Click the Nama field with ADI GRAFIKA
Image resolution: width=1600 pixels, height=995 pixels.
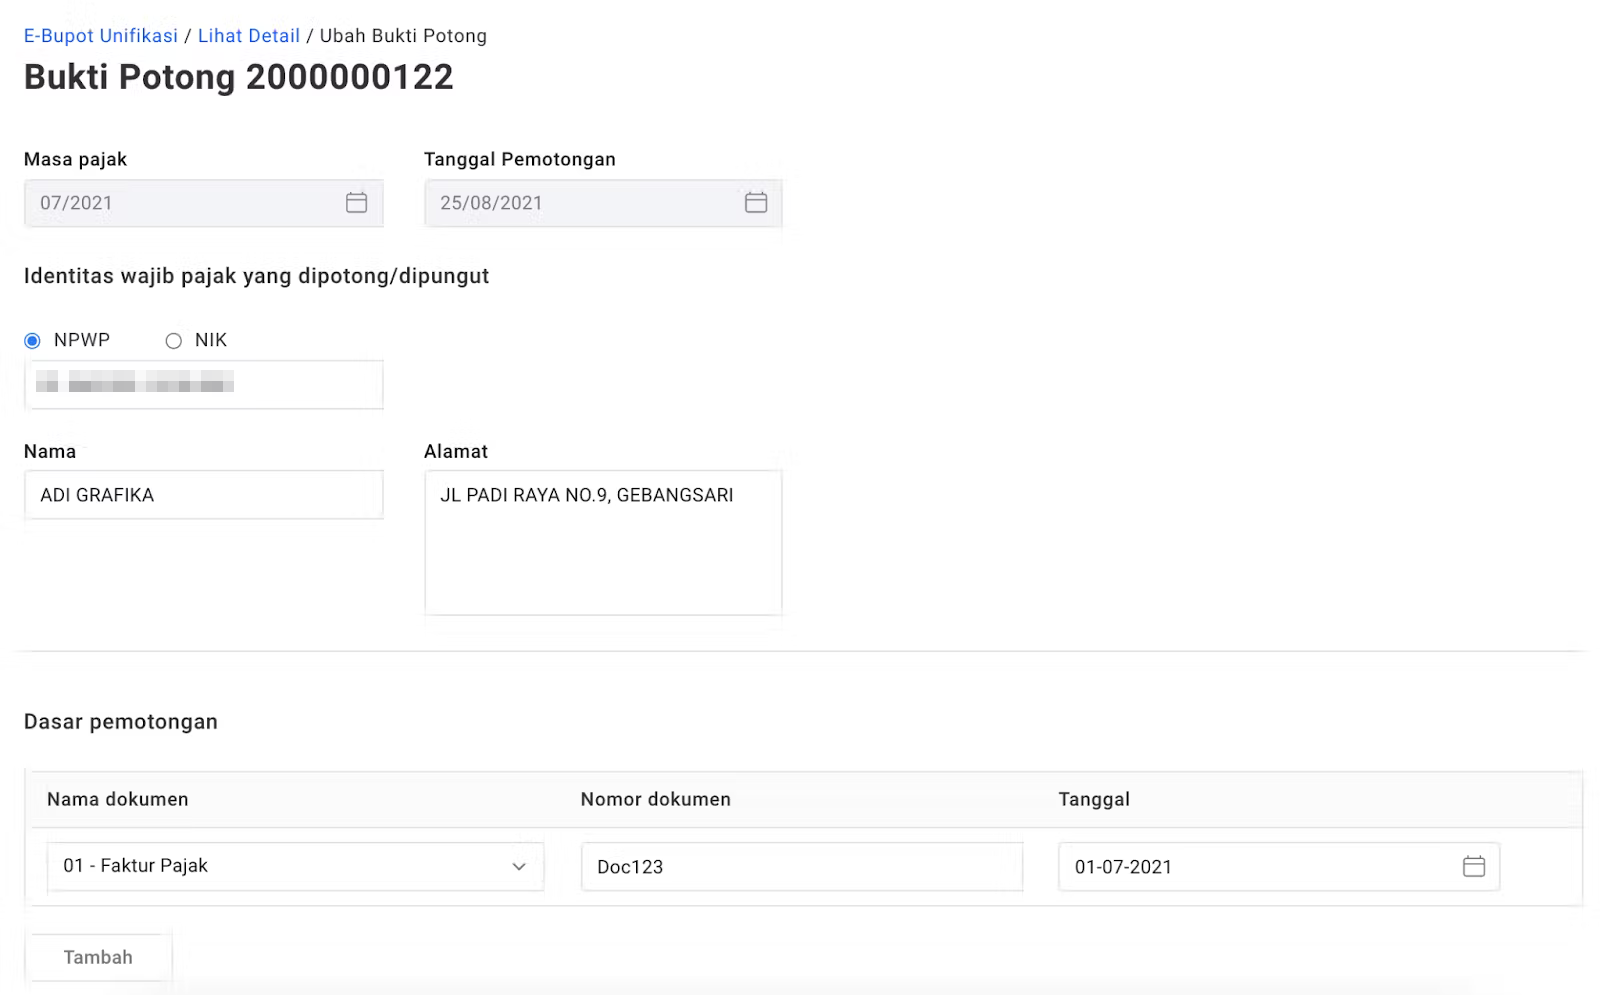point(204,495)
